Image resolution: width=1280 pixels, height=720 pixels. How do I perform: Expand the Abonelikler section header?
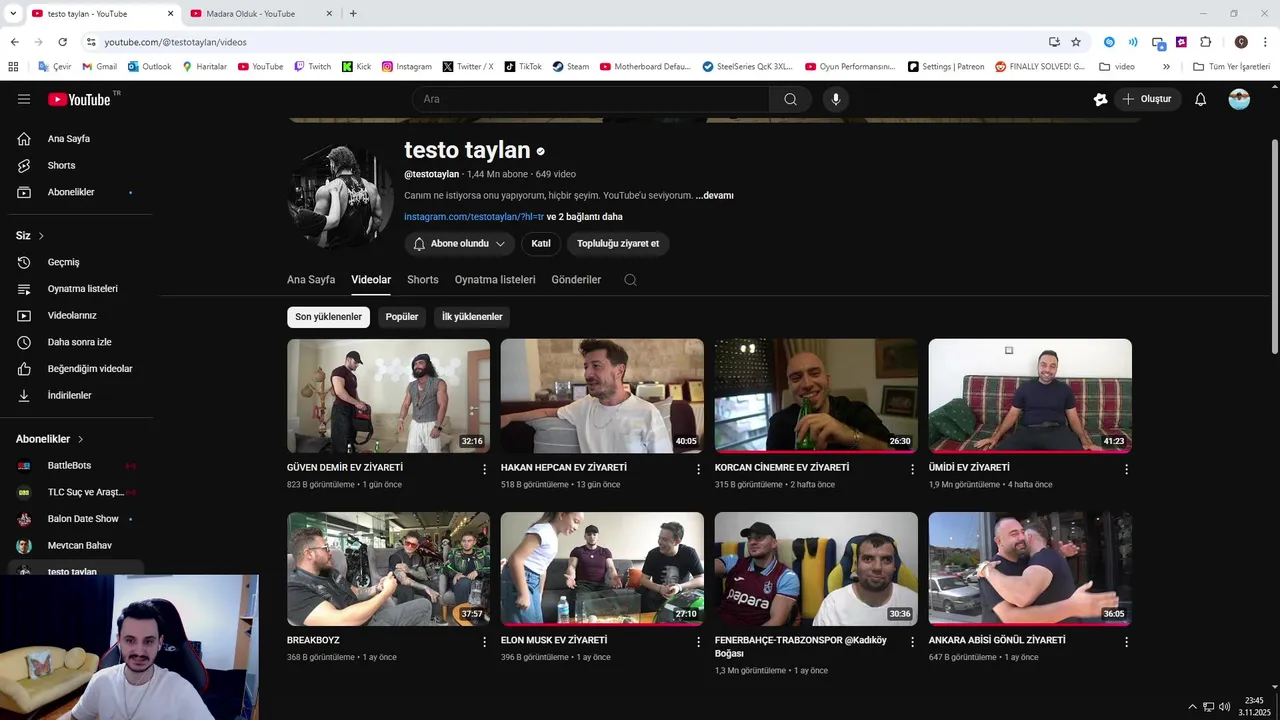pos(50,439)
